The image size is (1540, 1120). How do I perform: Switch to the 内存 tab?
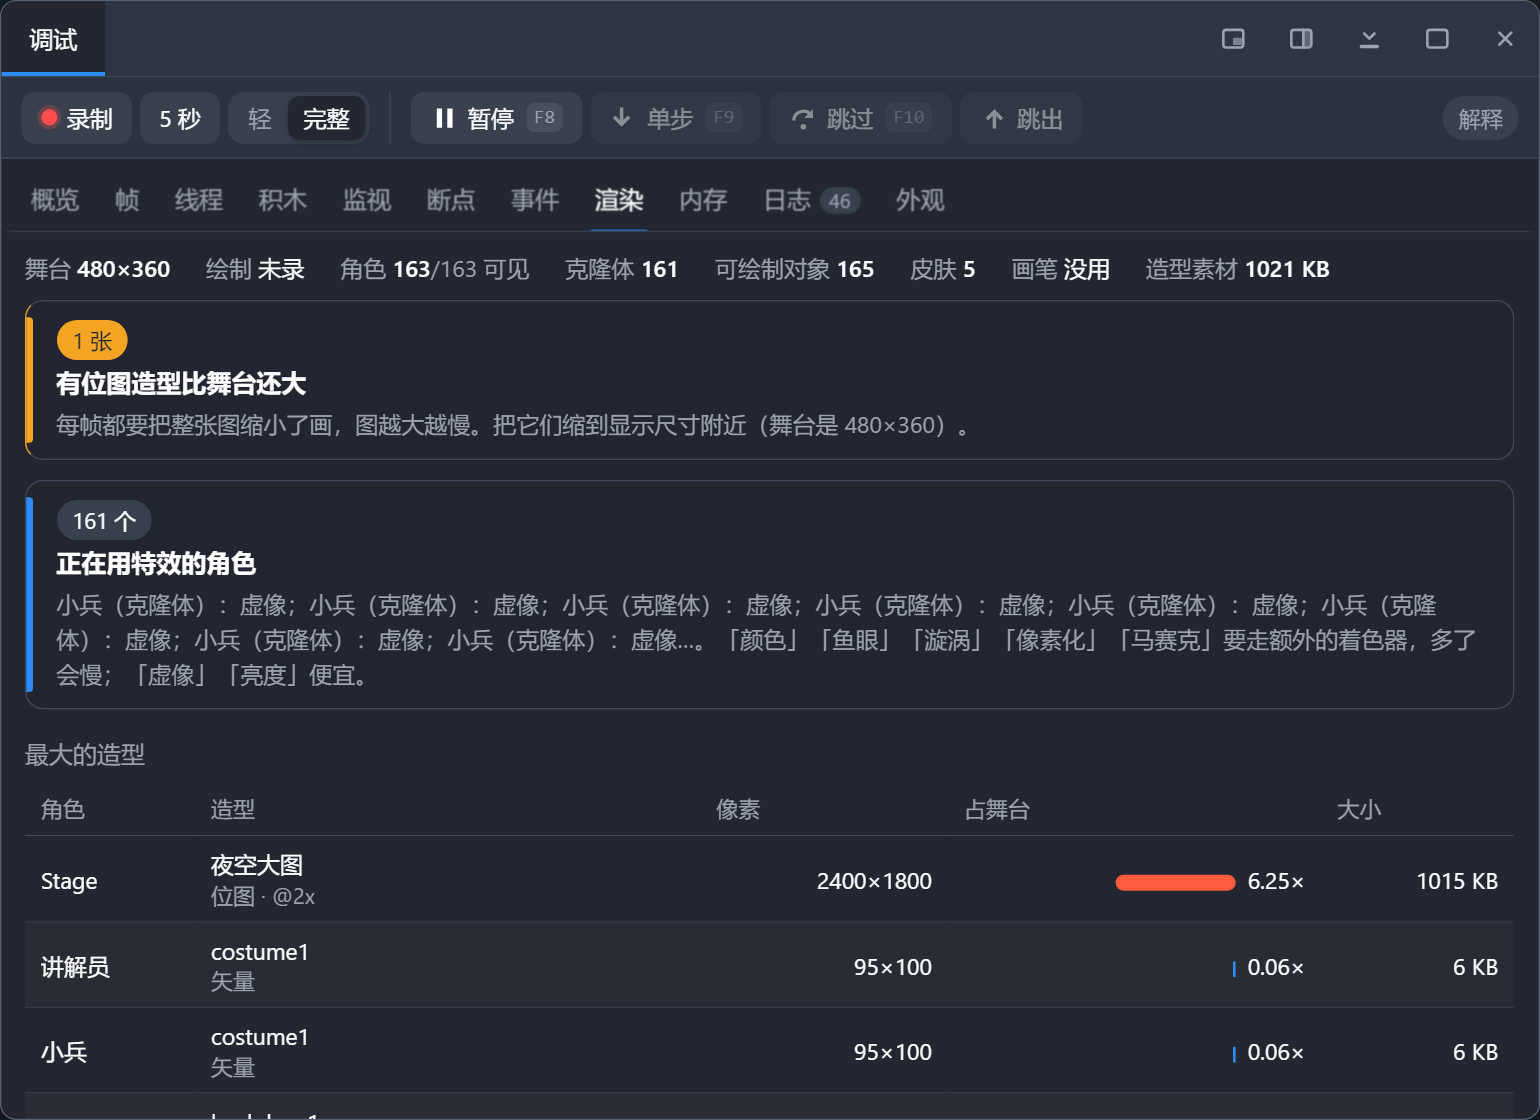tap(703, 200)
